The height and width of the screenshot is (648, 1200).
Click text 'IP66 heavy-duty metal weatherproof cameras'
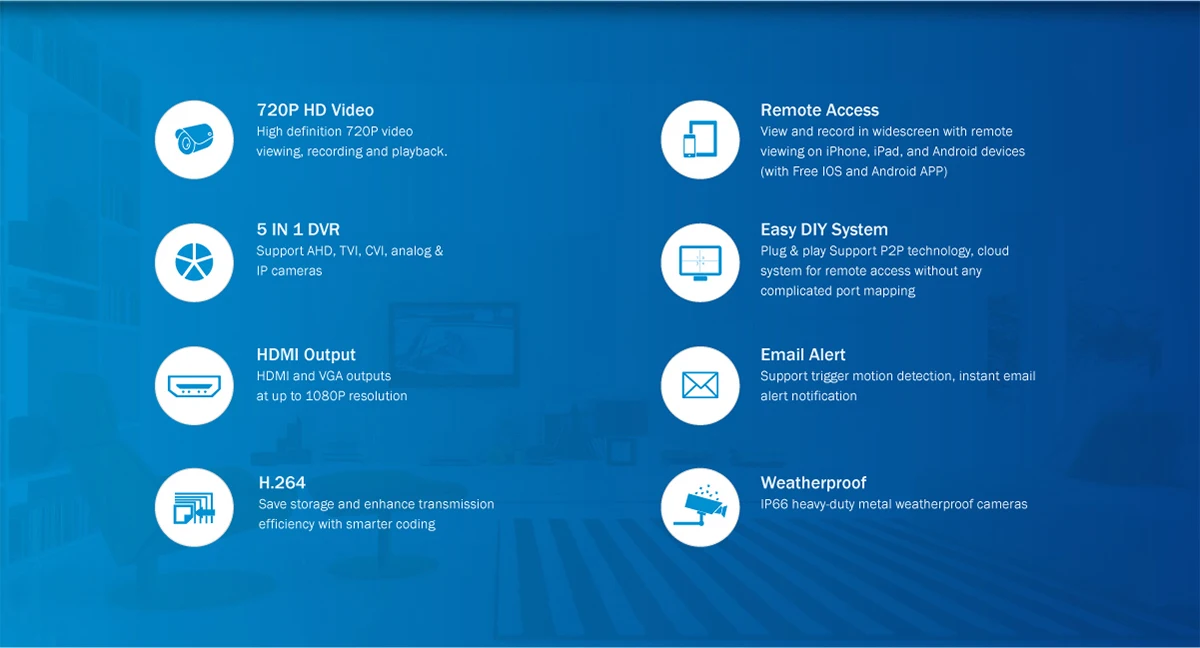[894, 504]
